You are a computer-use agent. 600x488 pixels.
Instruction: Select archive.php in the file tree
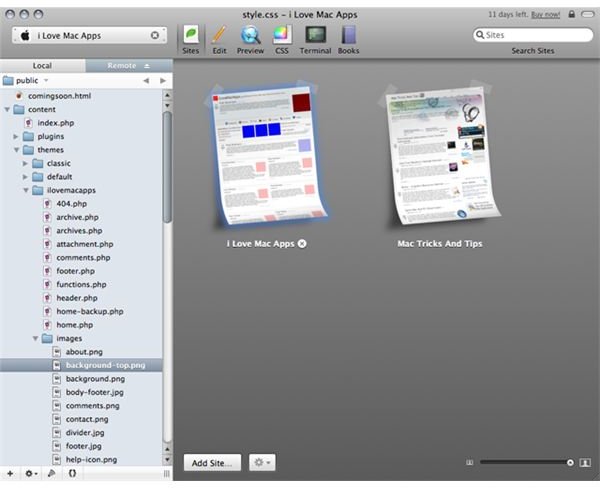(x=77, y=217)
